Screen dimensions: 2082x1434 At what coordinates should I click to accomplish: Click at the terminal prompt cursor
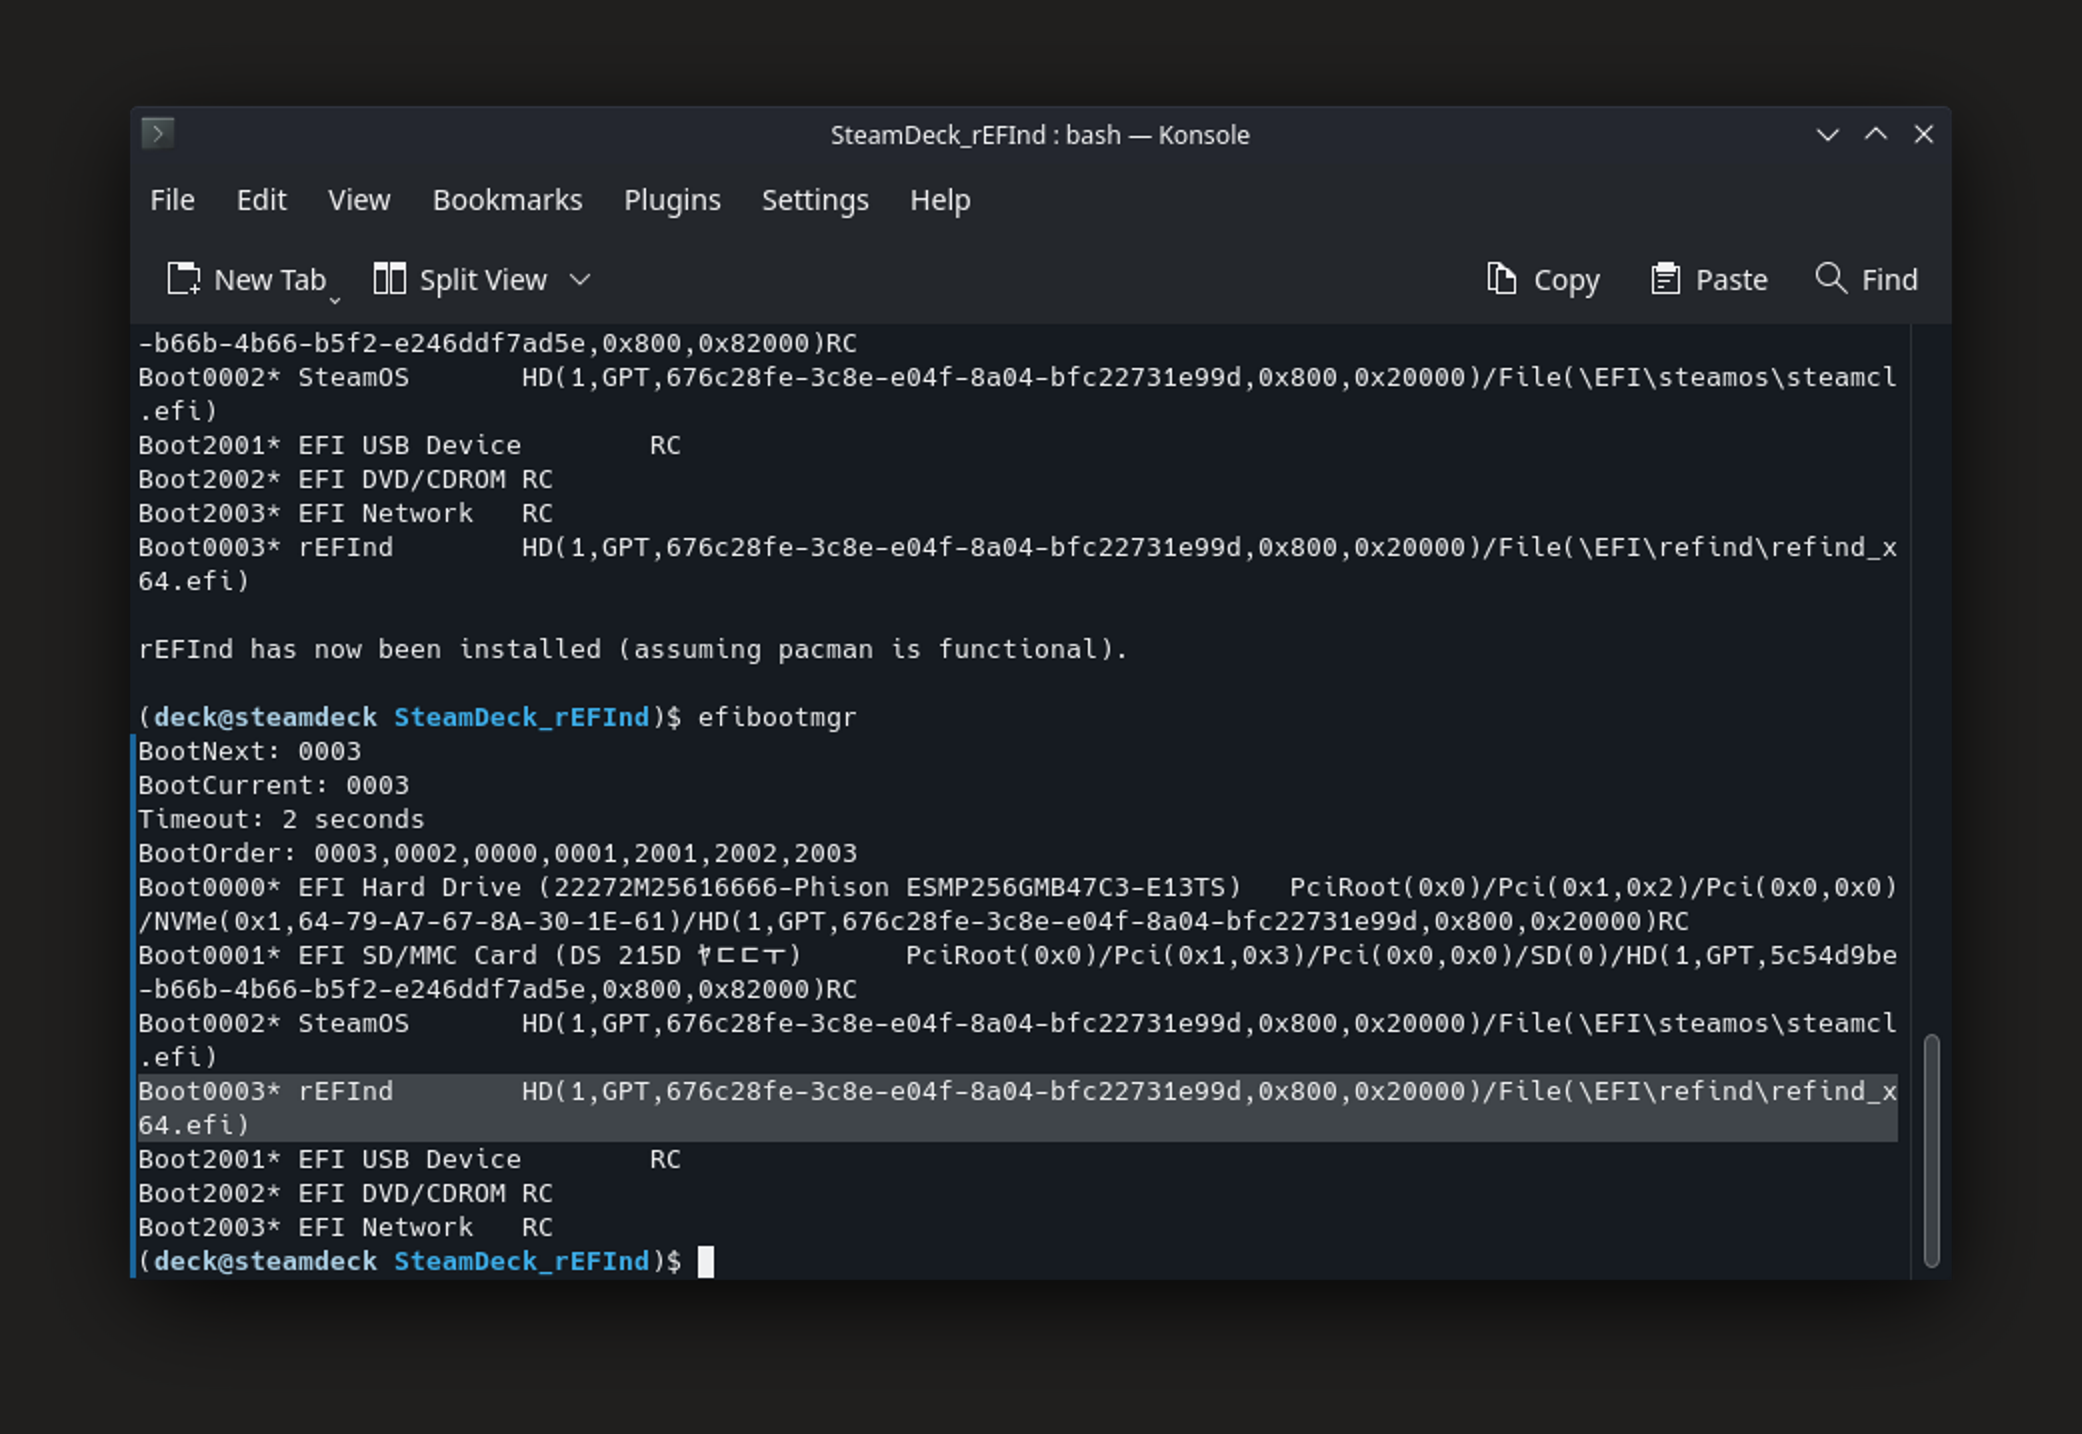pyautogui.click(x=706, y=1262)
